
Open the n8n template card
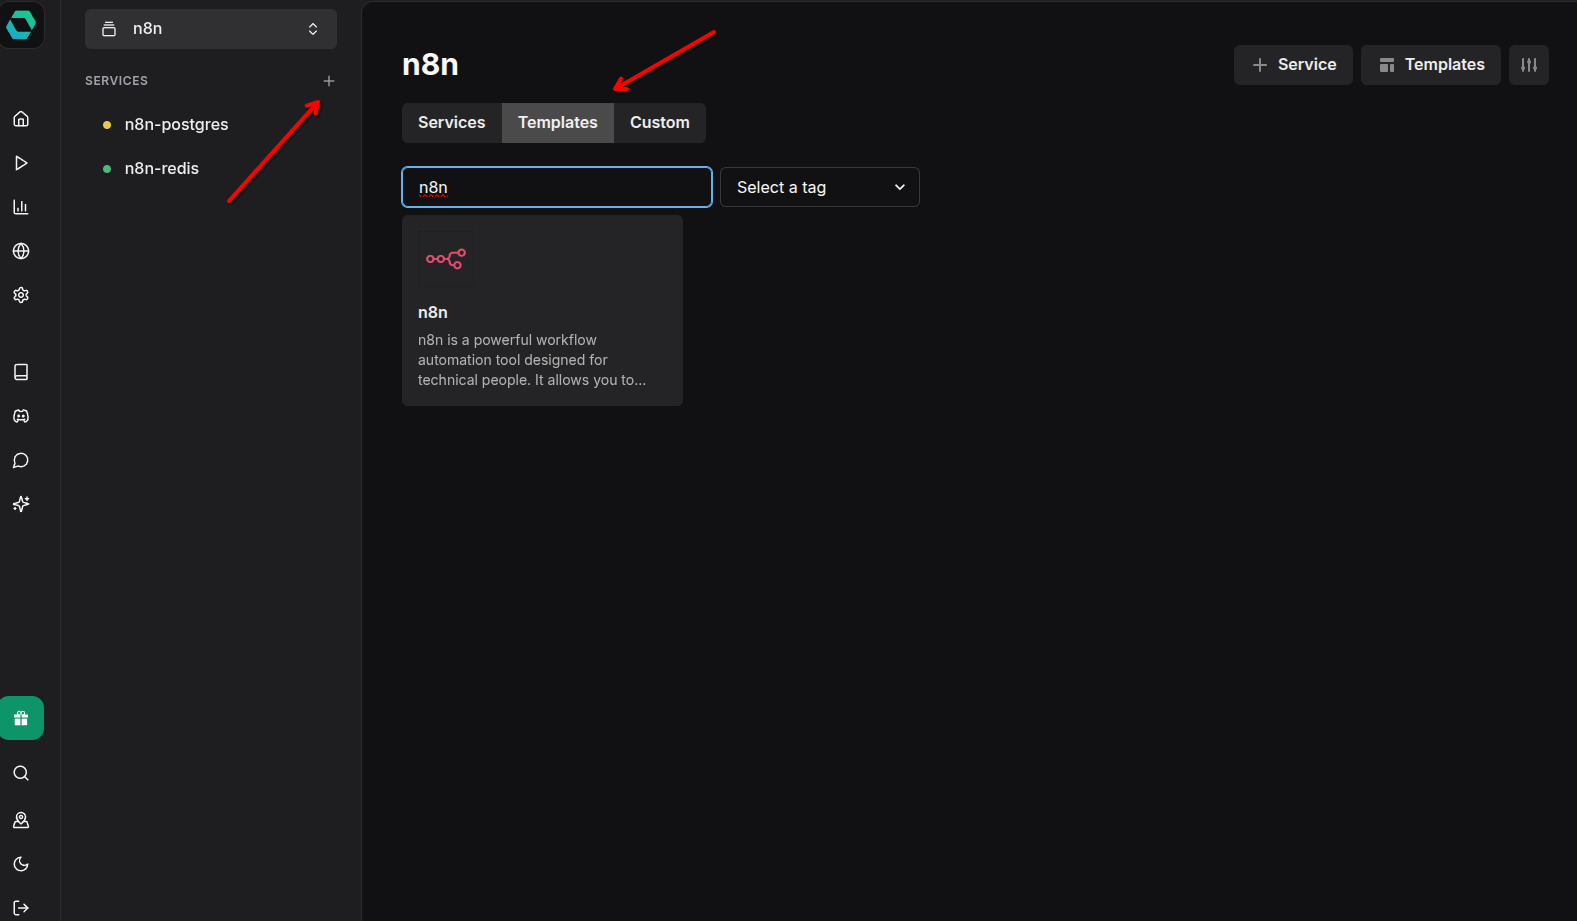pyautogui.click(x=542, y=311)
